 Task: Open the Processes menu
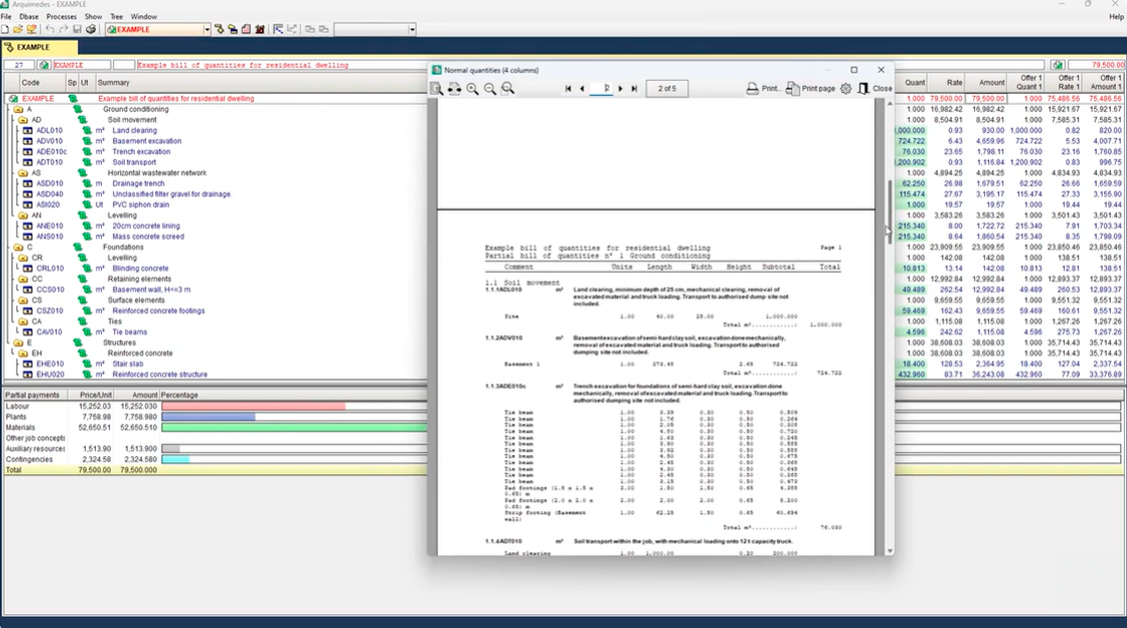(61, 17)
